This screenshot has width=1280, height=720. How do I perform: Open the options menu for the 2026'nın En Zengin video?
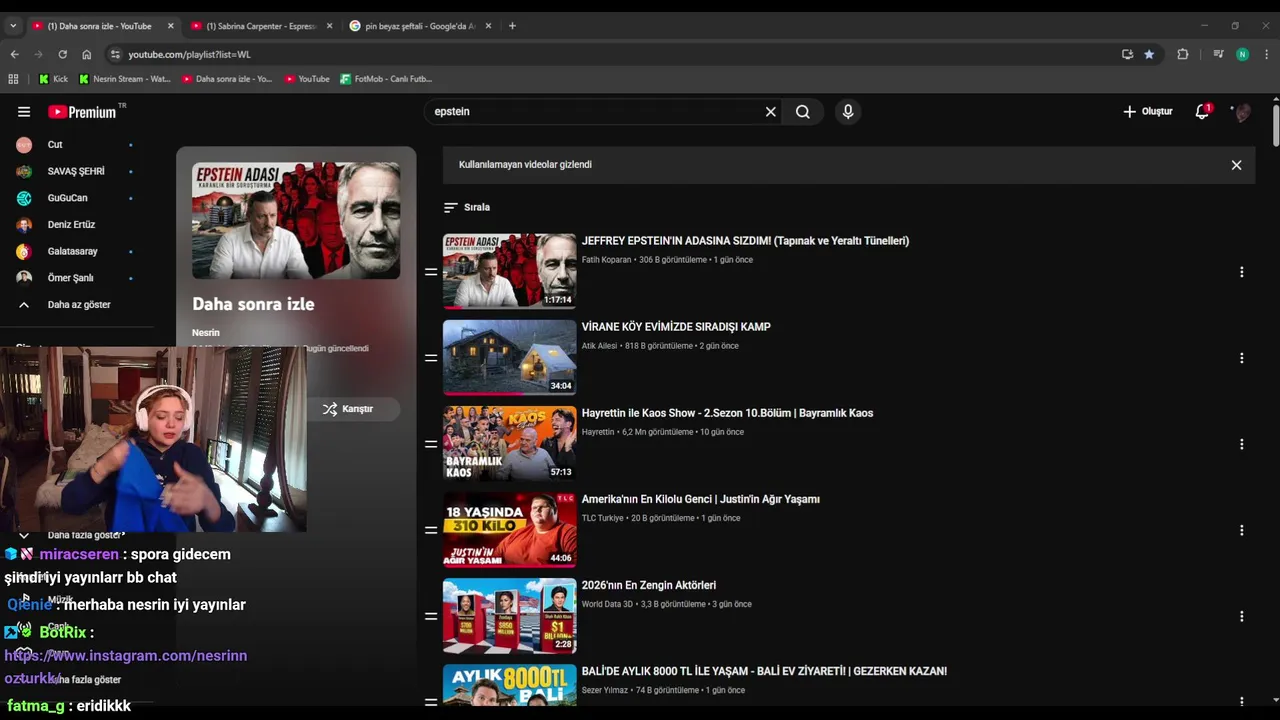click(x=1241, y=616)
